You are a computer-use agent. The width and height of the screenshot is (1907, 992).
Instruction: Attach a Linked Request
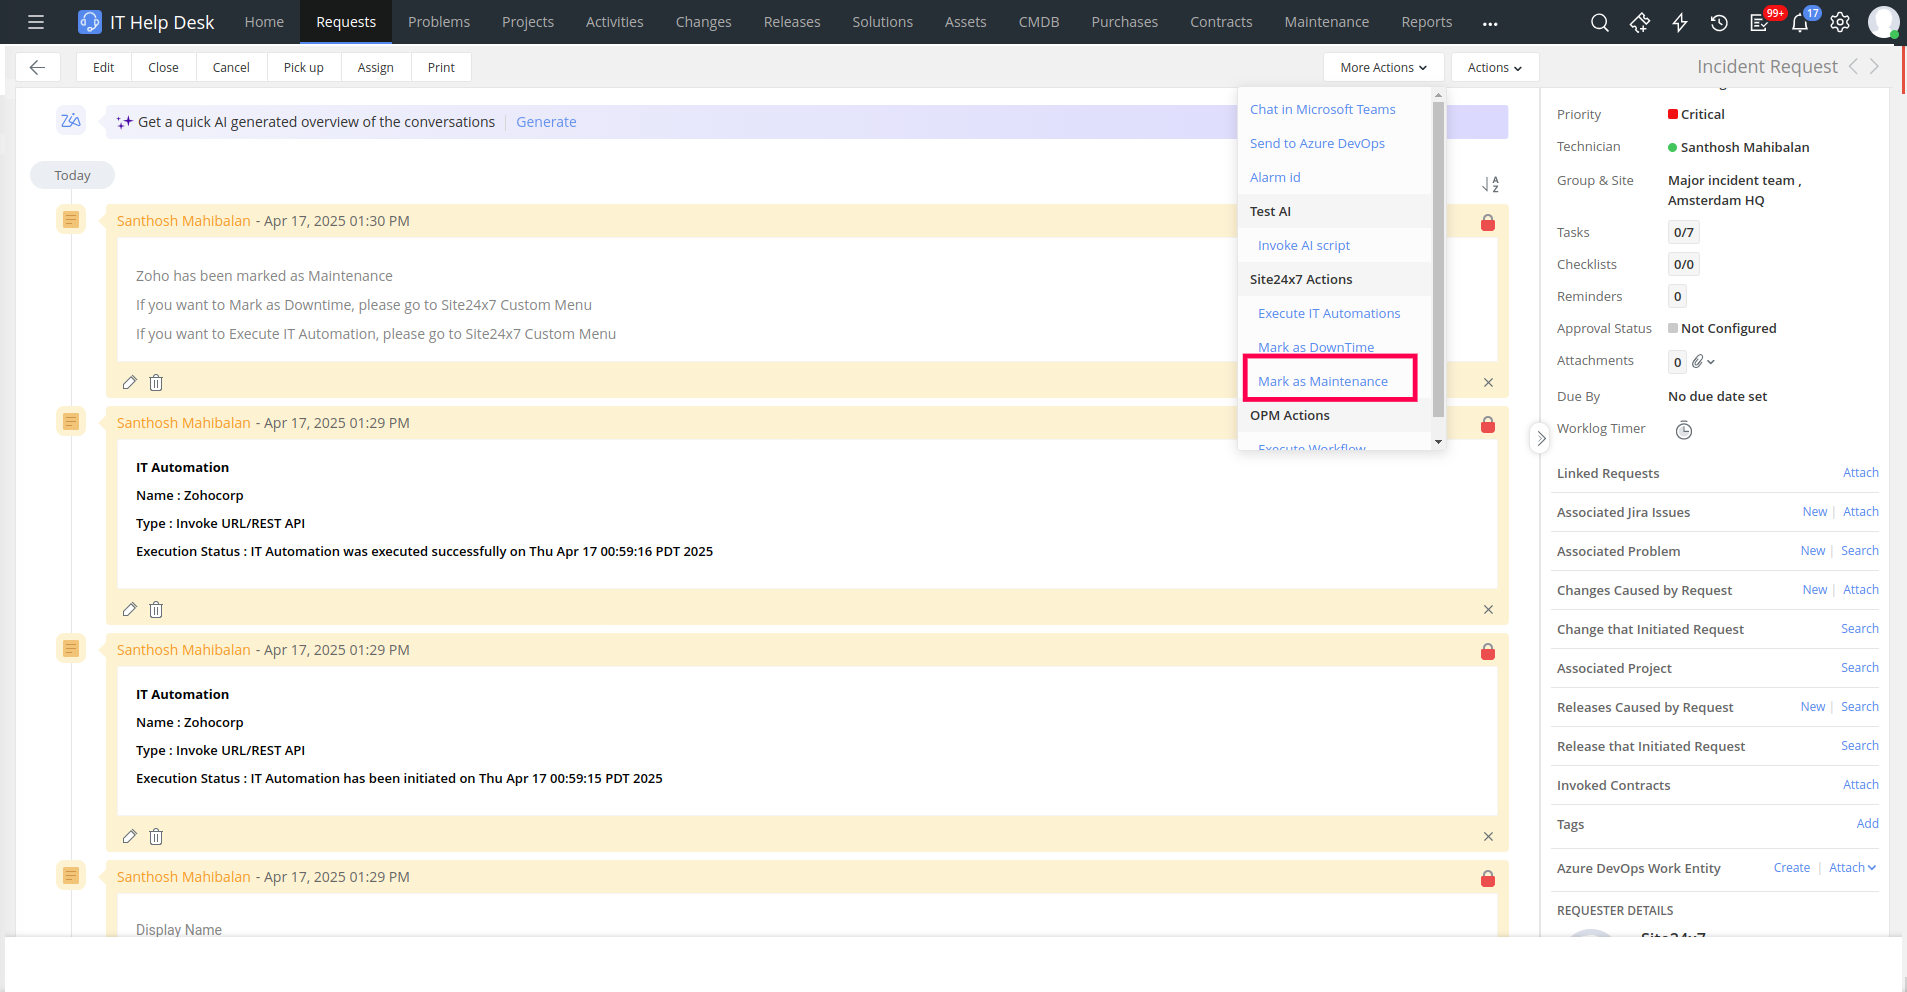click(x=1861, y=473)
